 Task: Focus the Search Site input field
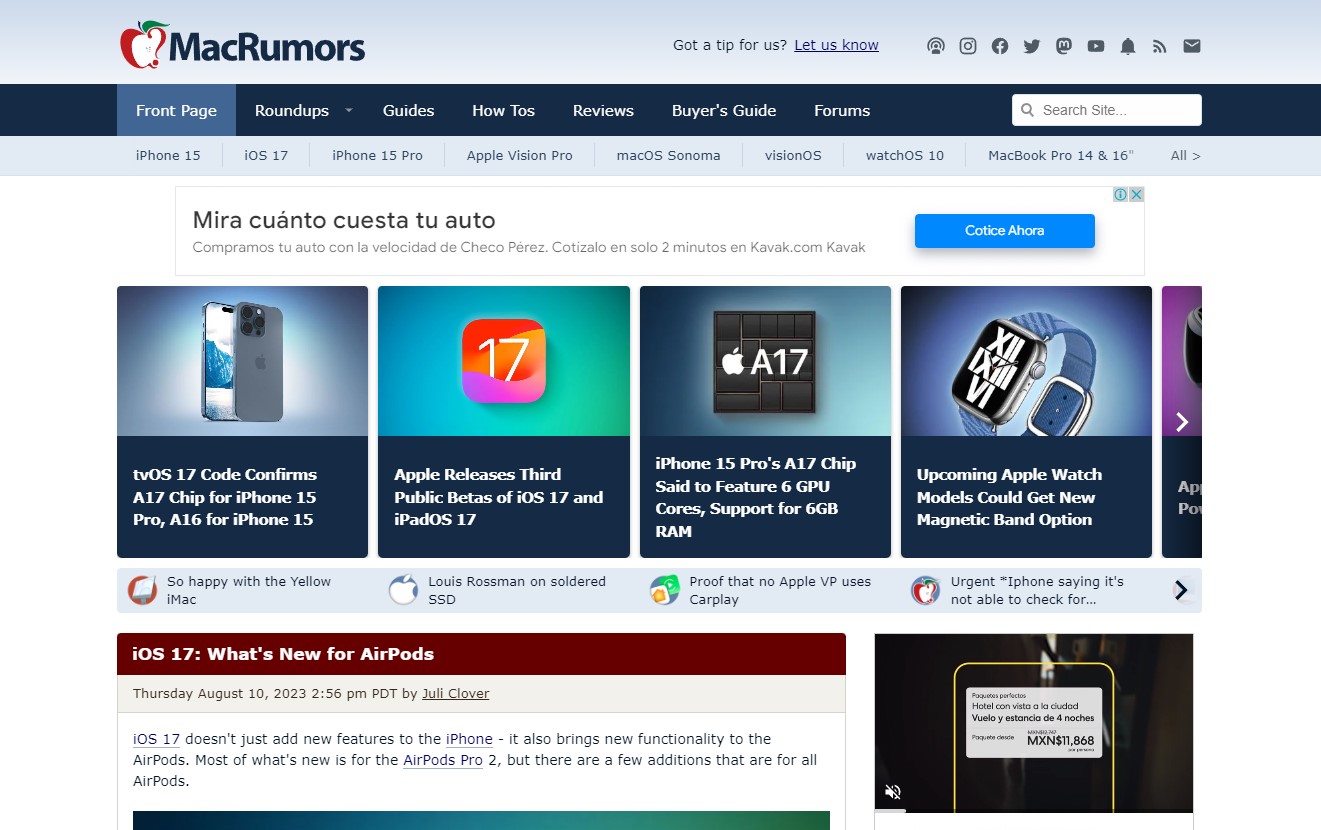[x=1107, y=110]
